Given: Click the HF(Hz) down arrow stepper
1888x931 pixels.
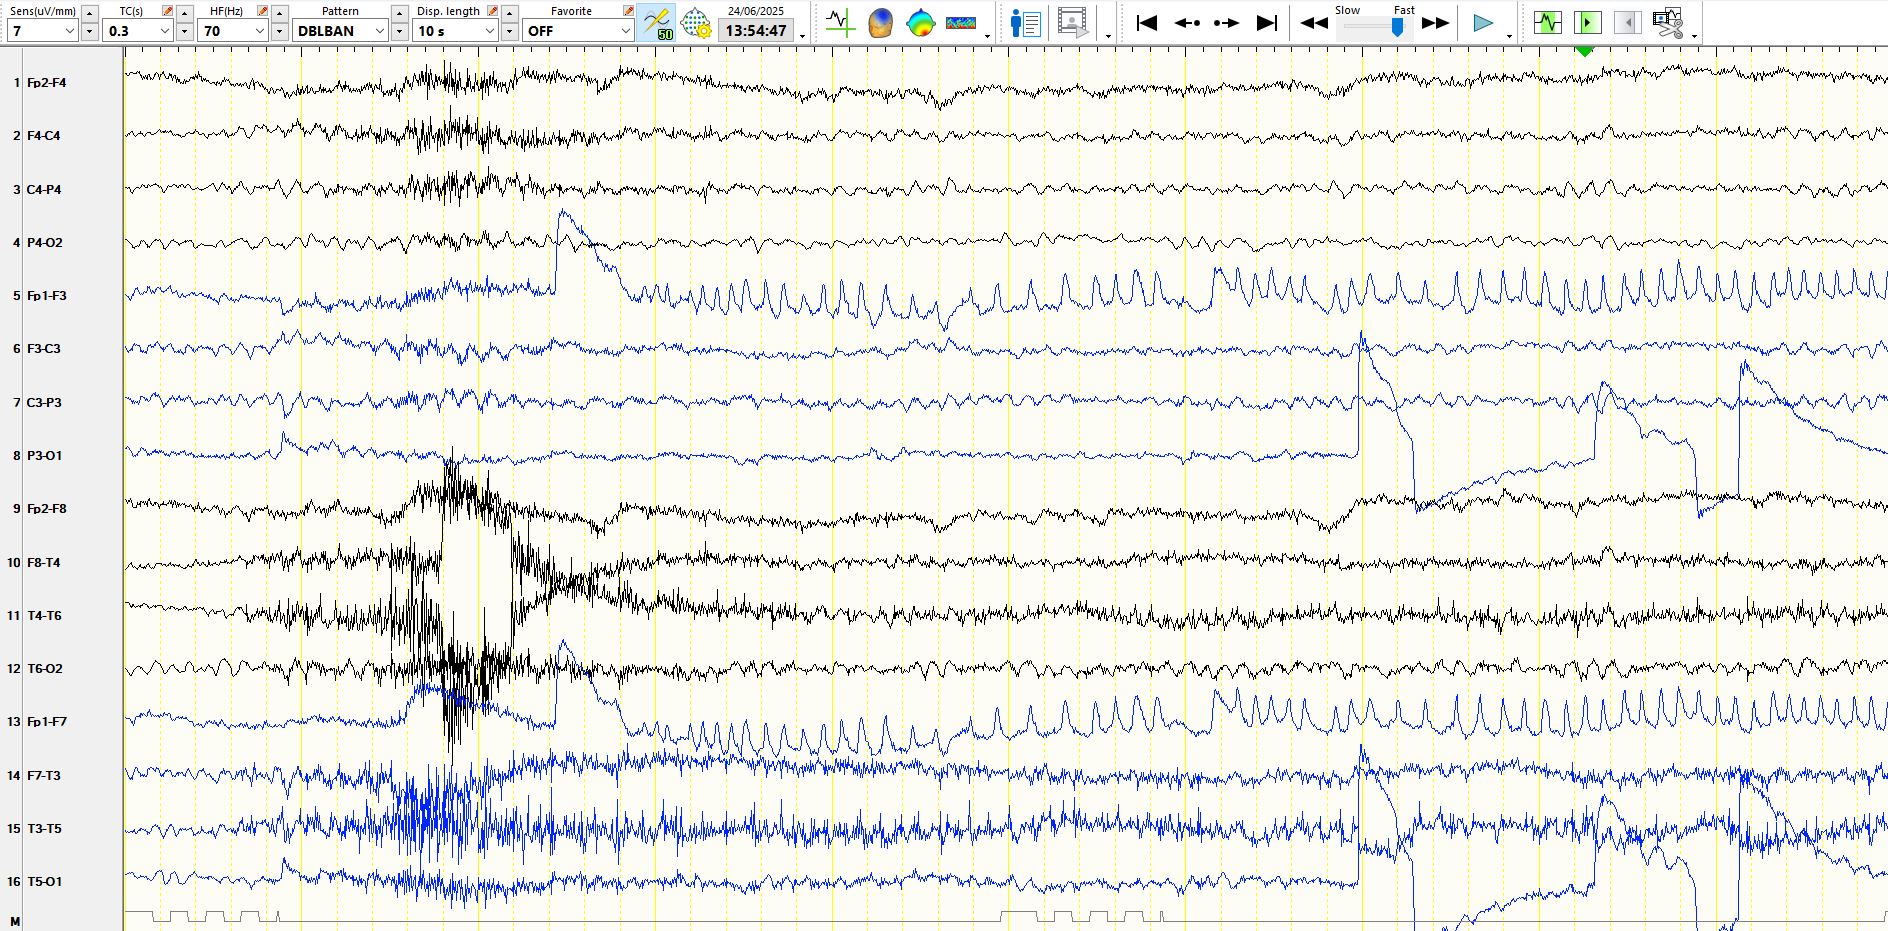Looking at the screenshot, I should click(x=279, y=32).
